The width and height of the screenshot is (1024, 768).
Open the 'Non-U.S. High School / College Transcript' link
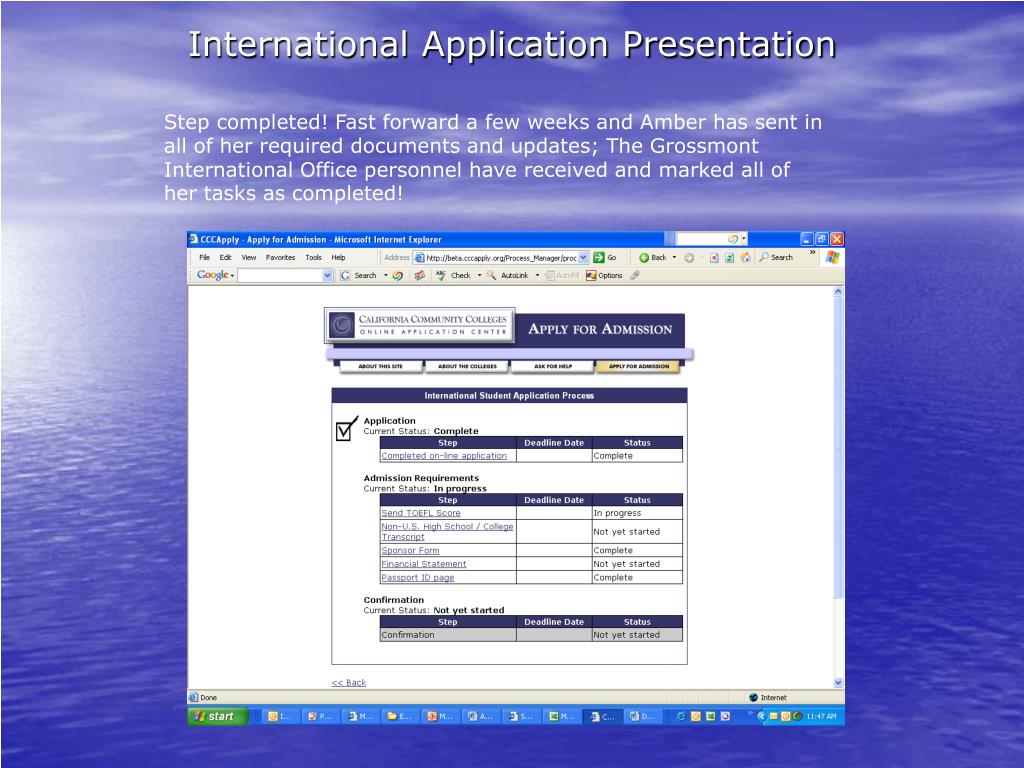(x=447, y=532)
